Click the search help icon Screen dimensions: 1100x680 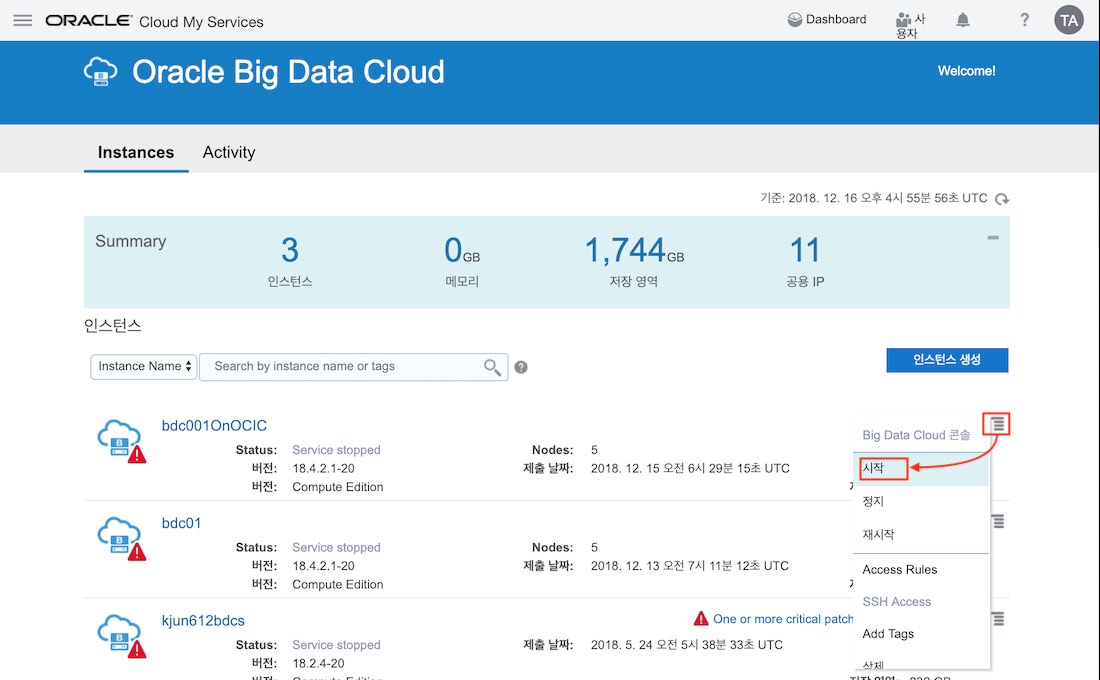click(x=521, y=367)
